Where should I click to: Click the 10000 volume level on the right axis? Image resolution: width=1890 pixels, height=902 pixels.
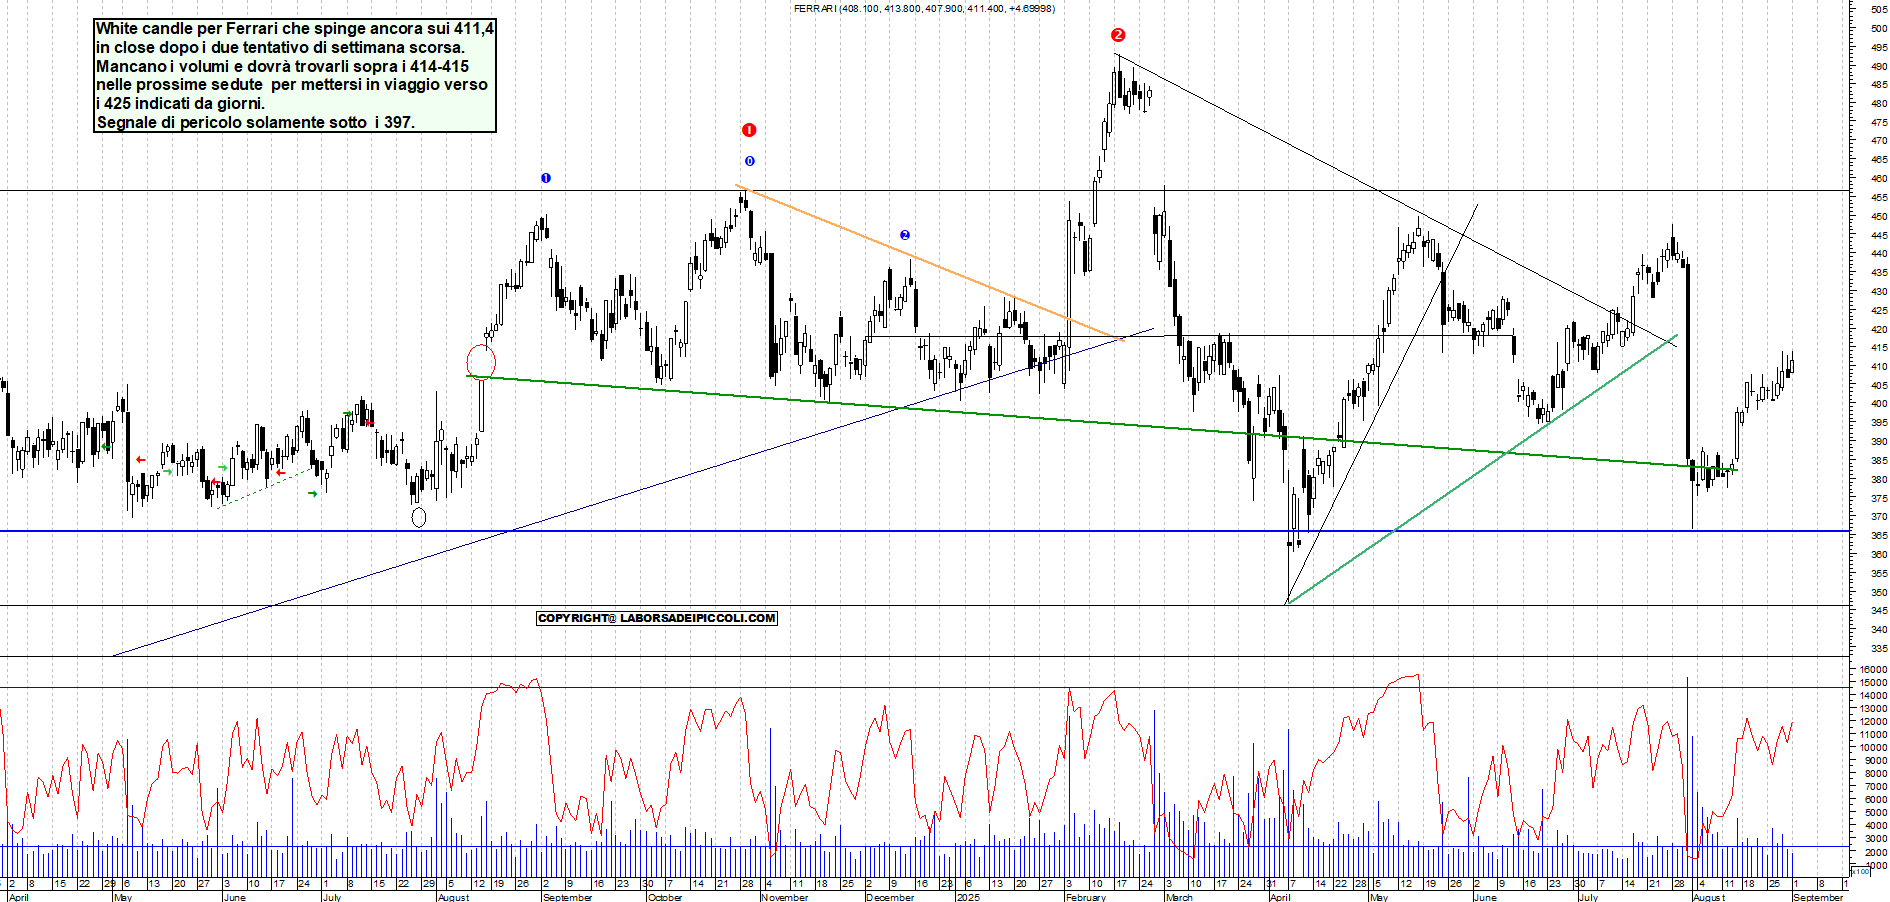tap(1874, 748)
